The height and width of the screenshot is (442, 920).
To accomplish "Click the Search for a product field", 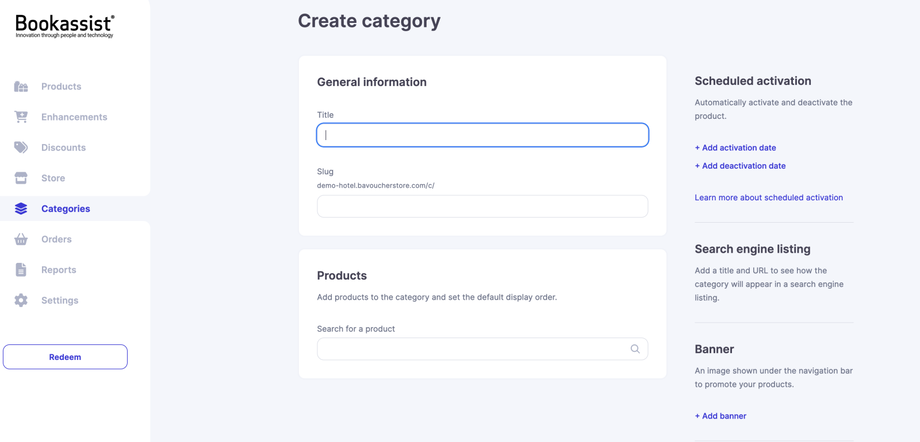I will click(x=472, y=349).
